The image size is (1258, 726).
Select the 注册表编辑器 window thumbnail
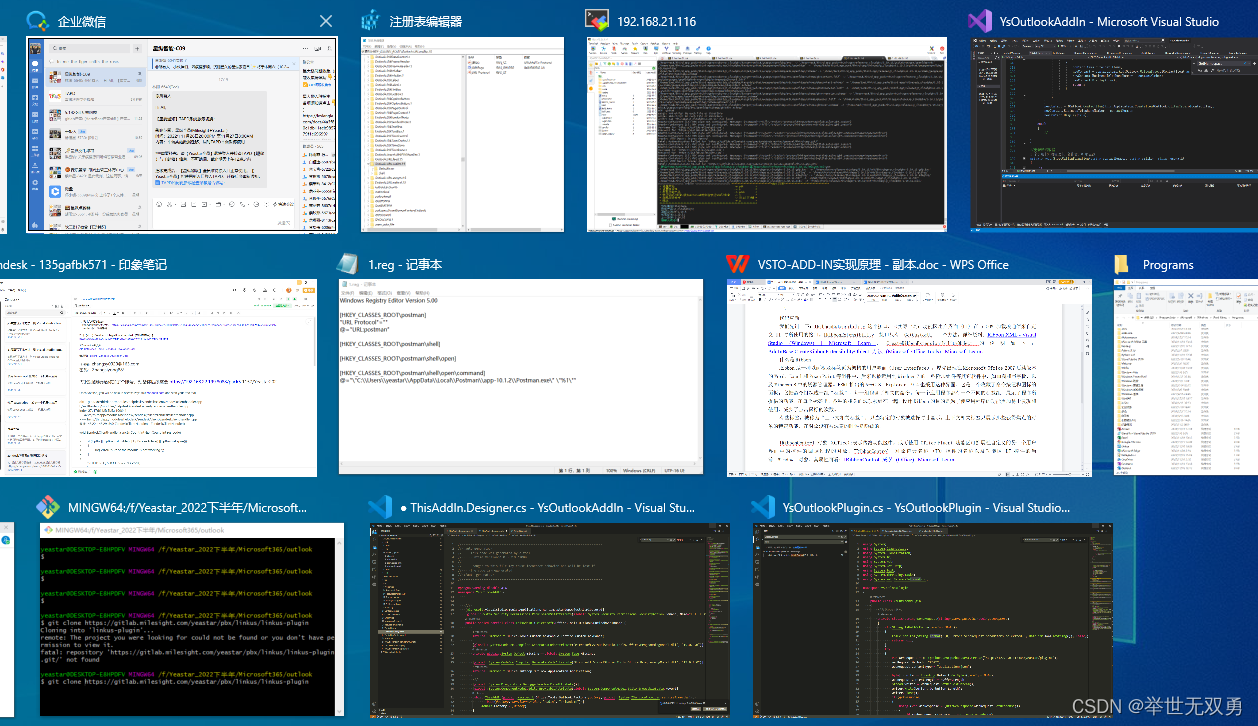point(462,134)
